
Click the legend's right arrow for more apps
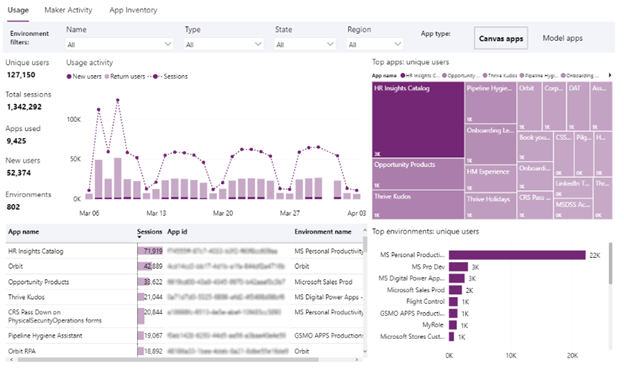point(610,75)
